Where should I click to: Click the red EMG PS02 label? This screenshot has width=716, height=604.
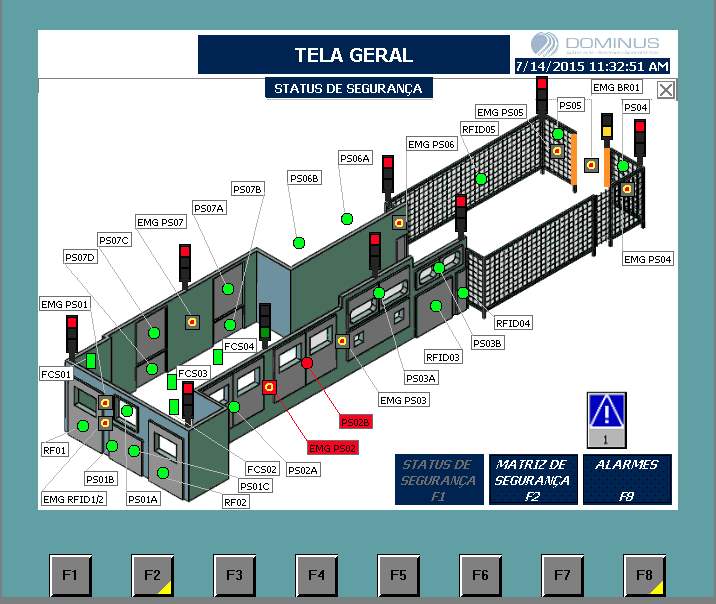332,448
